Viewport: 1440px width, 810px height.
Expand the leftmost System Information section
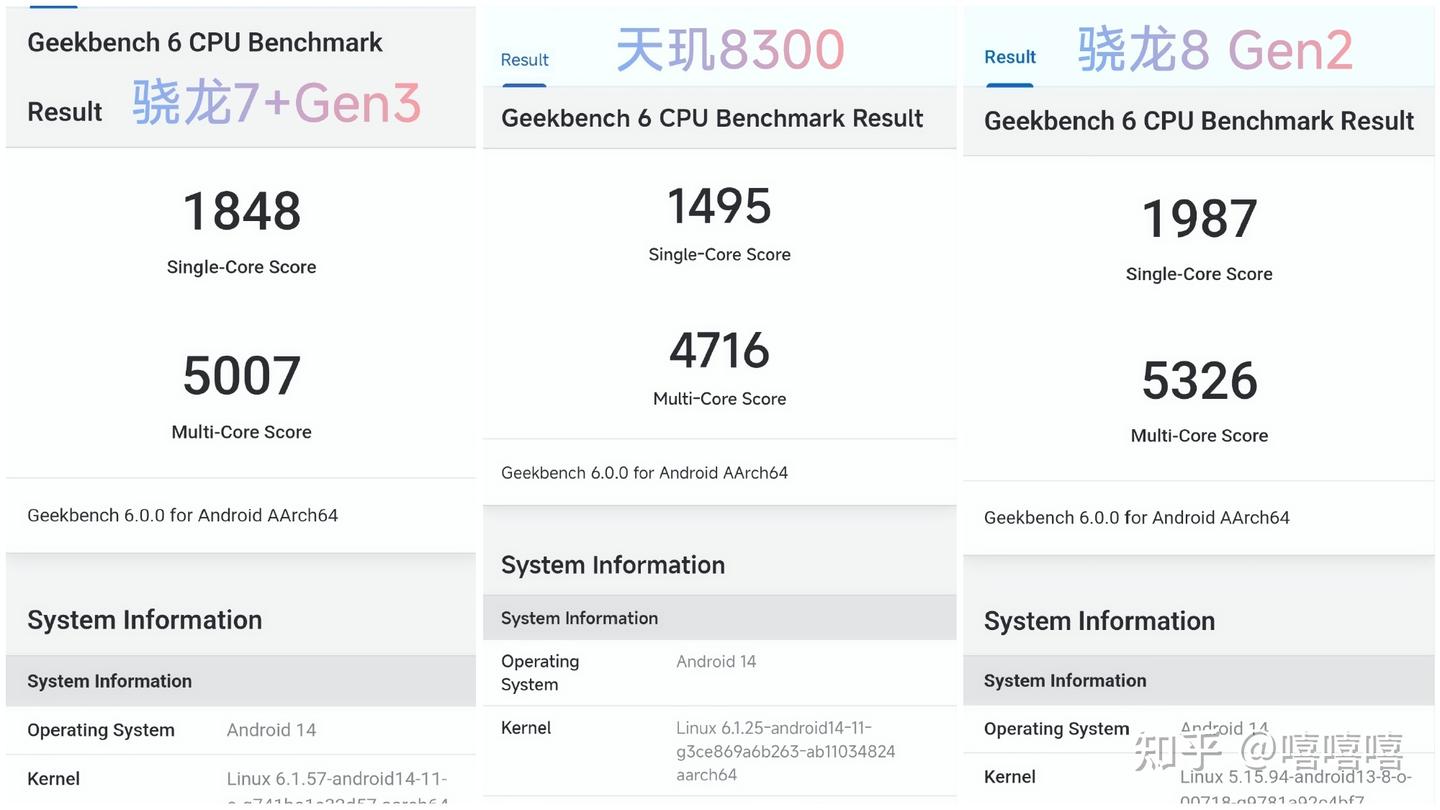pyautogui.click(x=144, y=619)
